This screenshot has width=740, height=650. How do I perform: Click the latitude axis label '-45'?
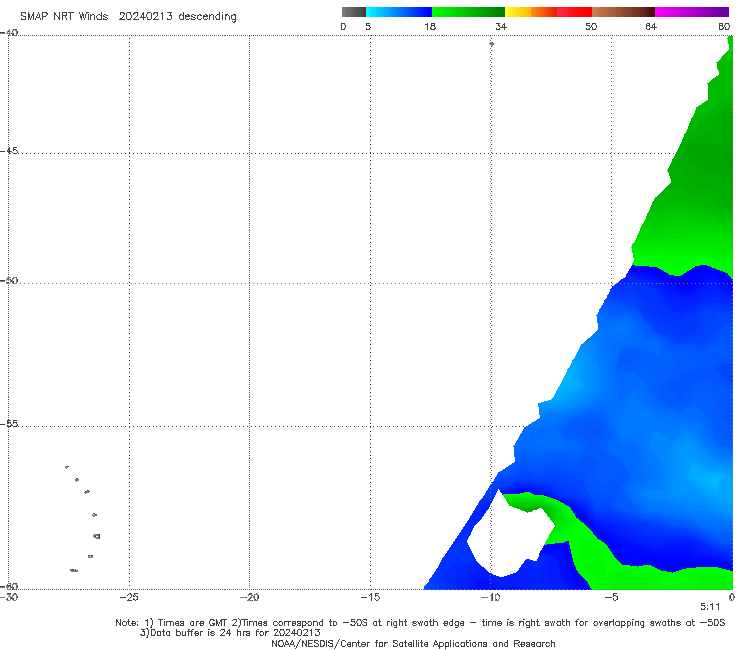click(x=9, y=151)
